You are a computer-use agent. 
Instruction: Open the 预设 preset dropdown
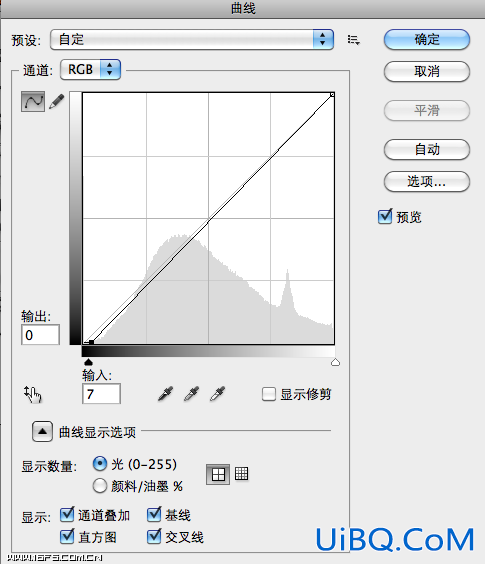coord(192,40)
